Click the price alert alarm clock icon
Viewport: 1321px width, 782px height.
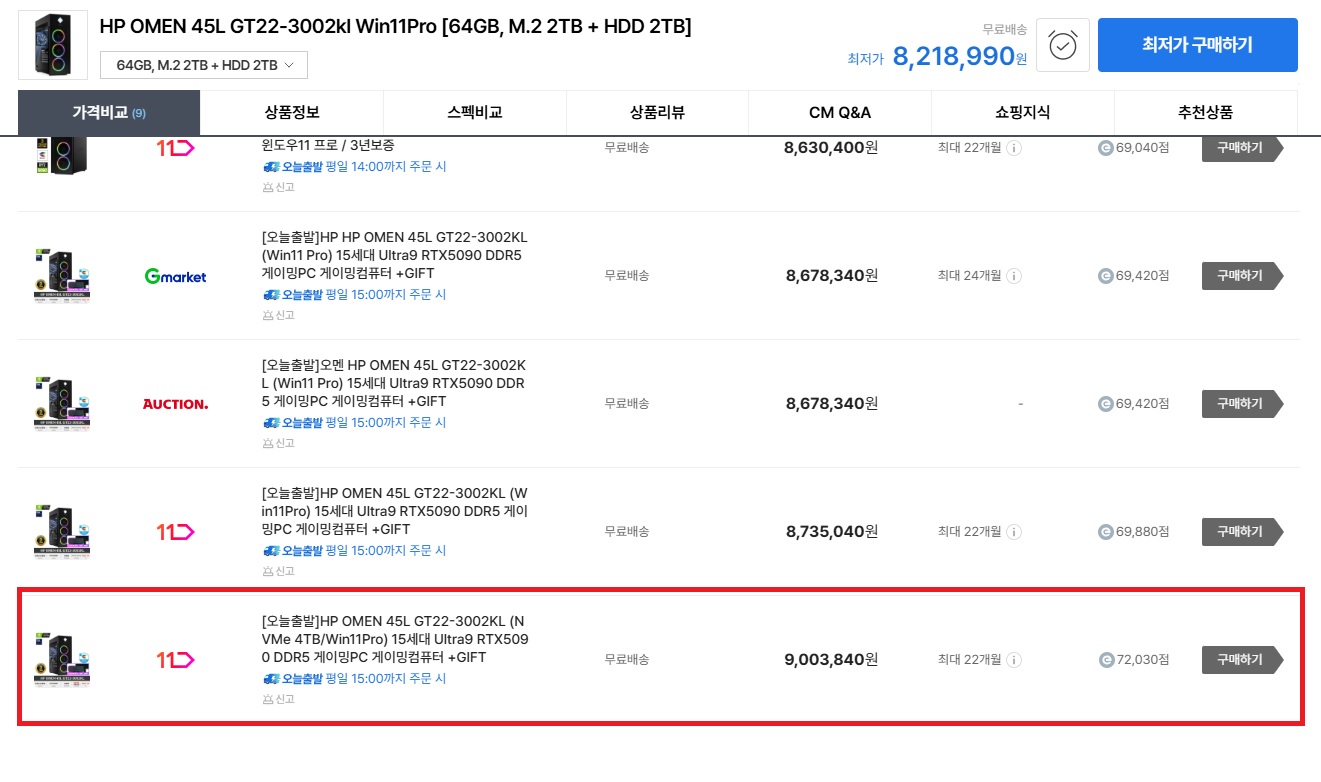1062,45
